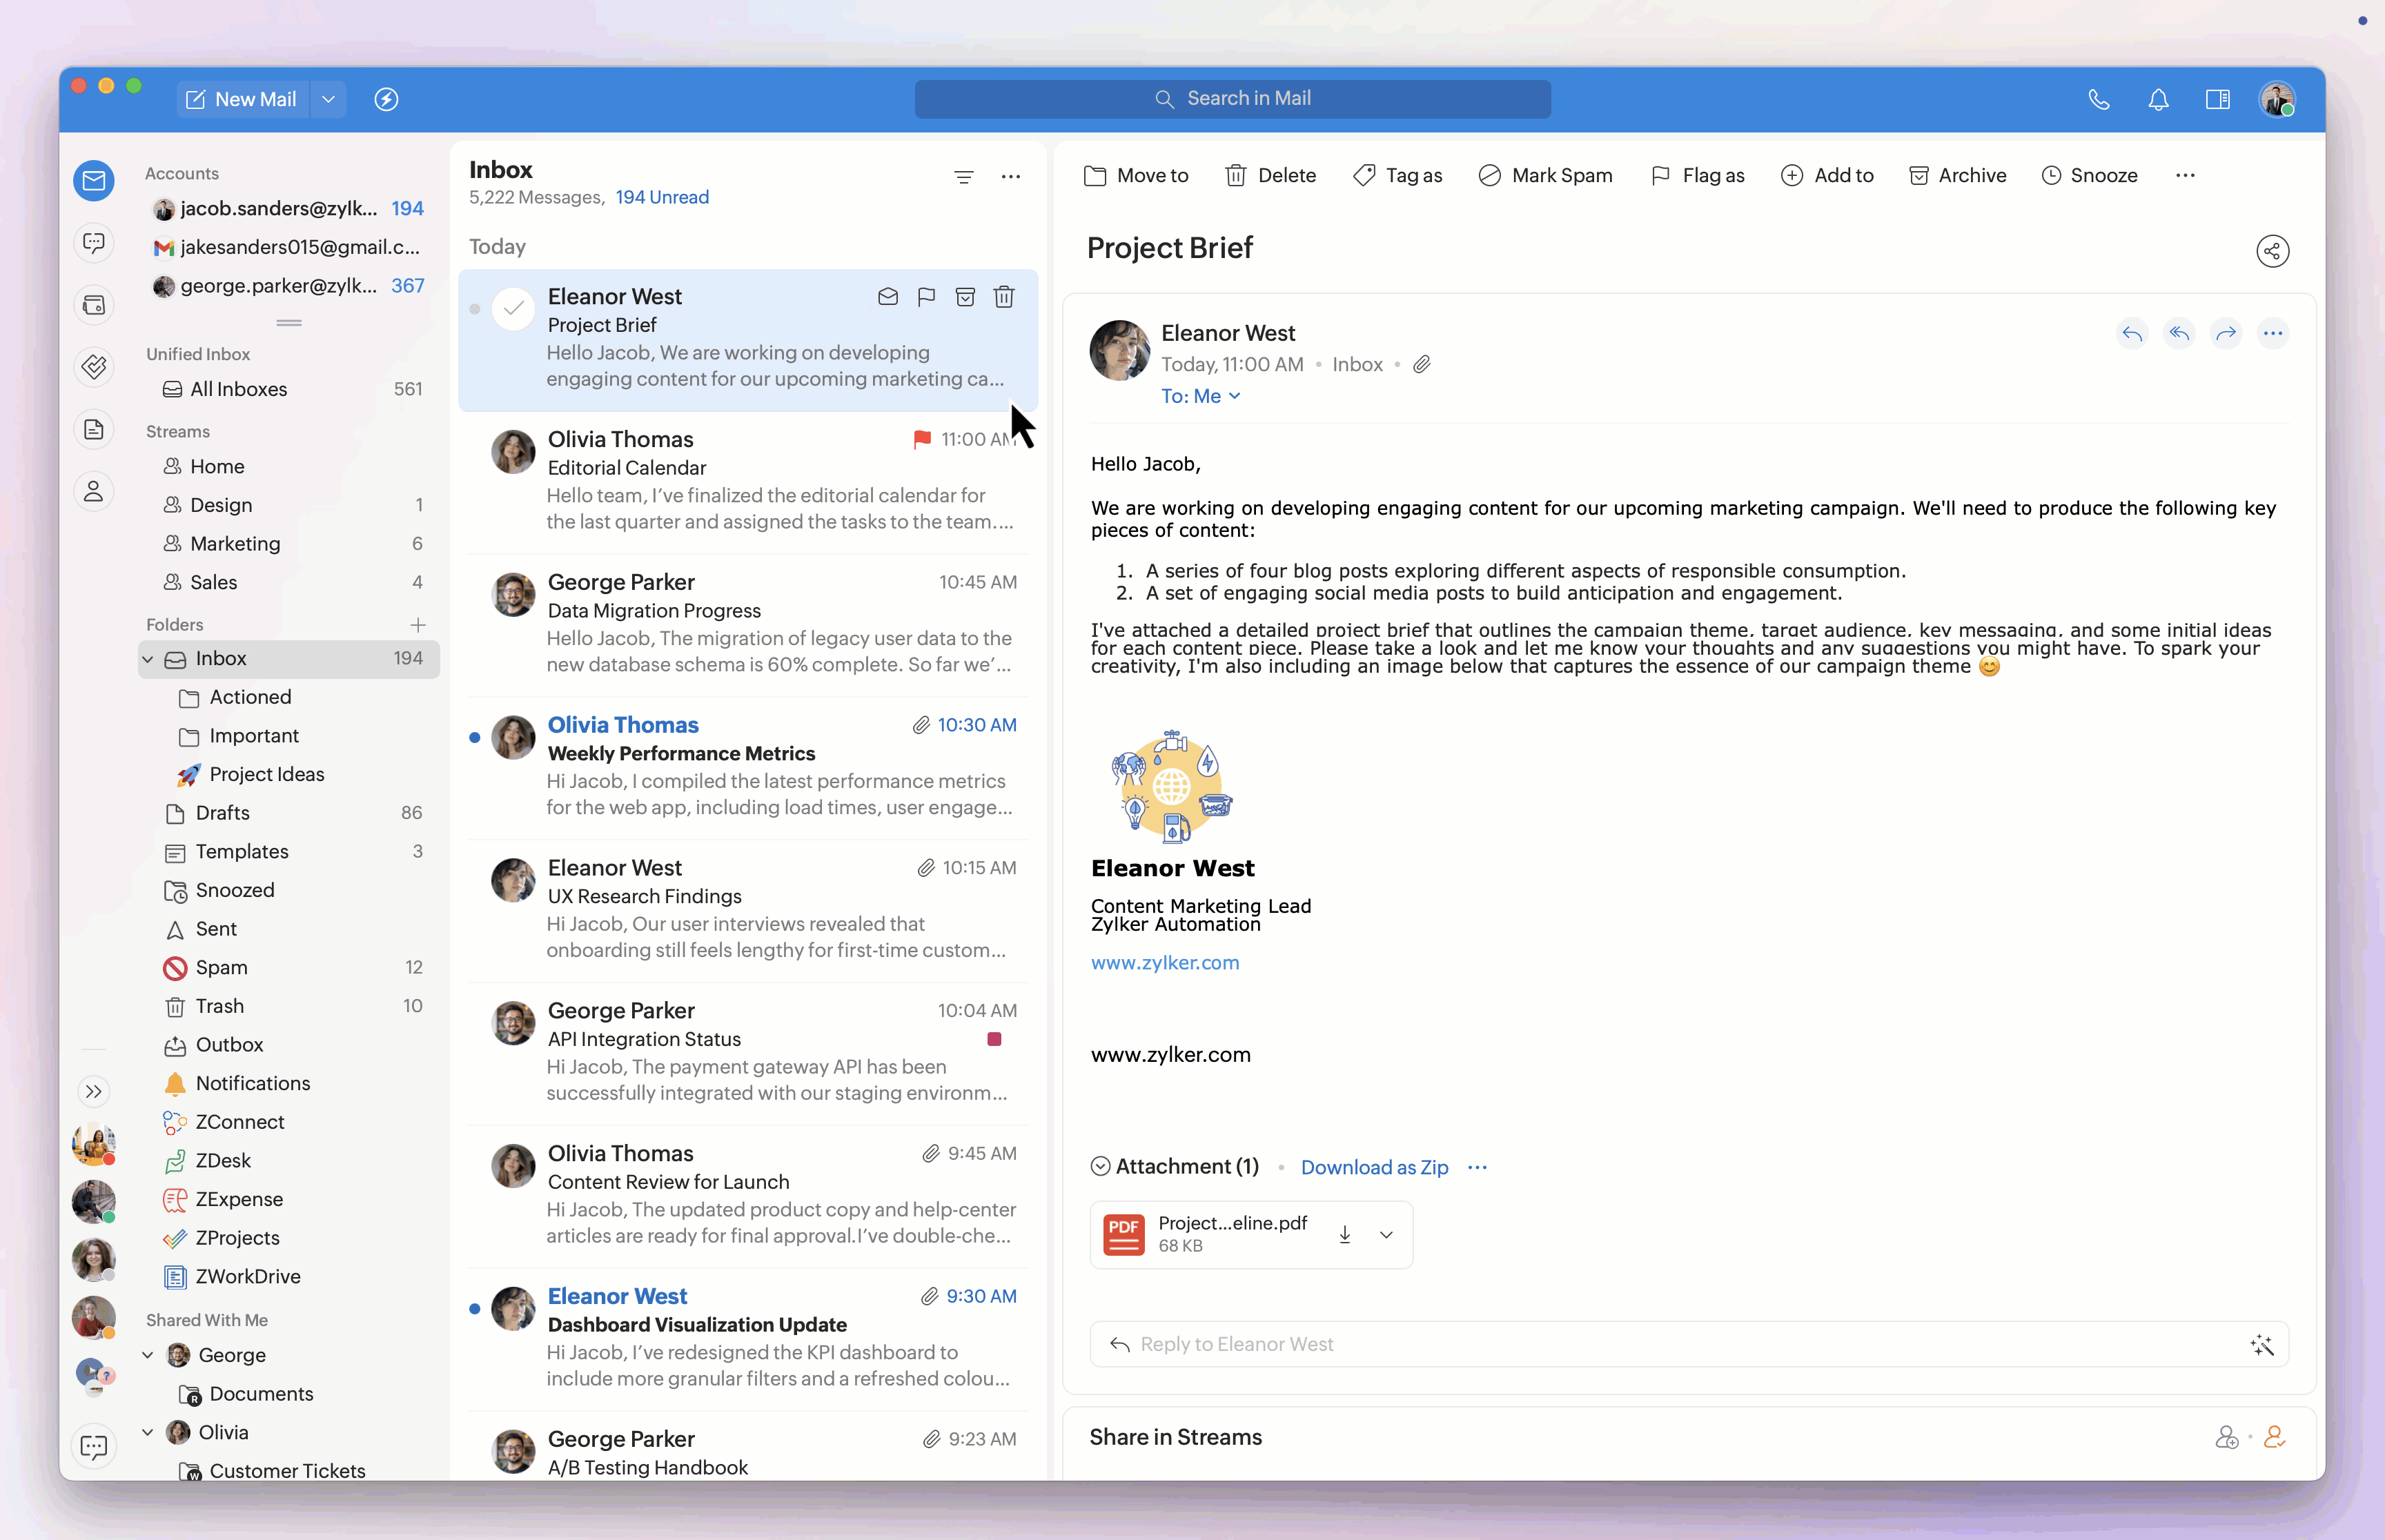Viewport: 2385px width, 1540px height.
Task: Open the New Mail dropdown arrow
Action: pos(328,99)
